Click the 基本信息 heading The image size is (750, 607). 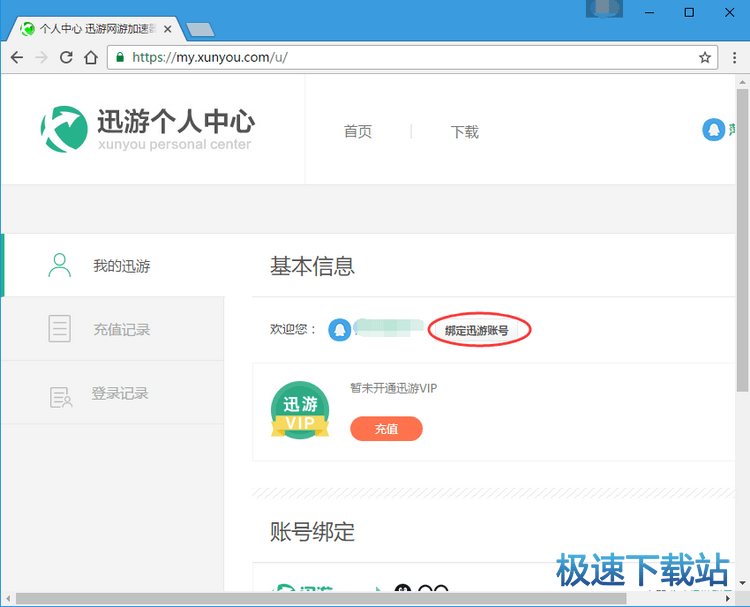(312, 266)
